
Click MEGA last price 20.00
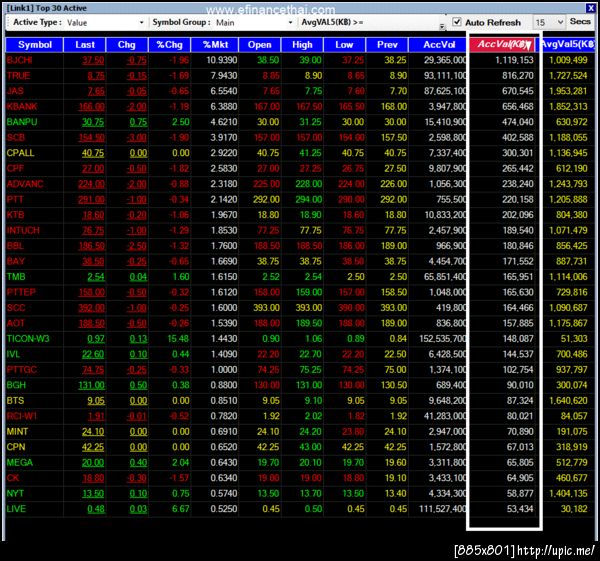pos(93,463)
